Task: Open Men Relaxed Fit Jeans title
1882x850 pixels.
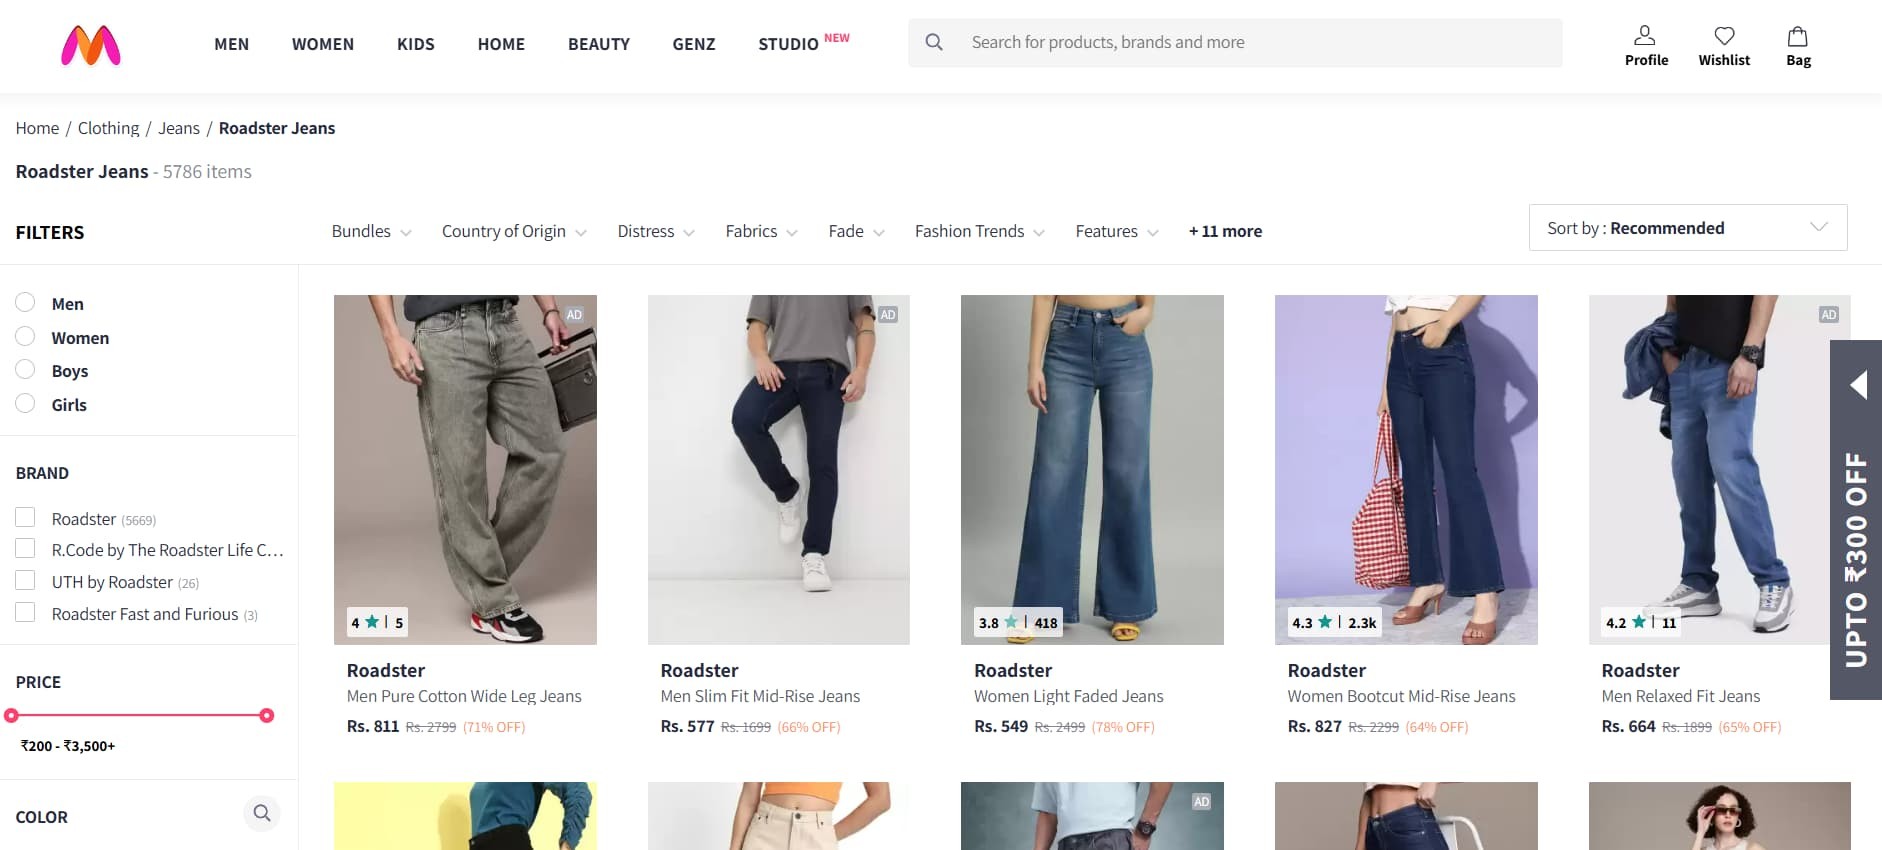Action: pos(1681,696)
